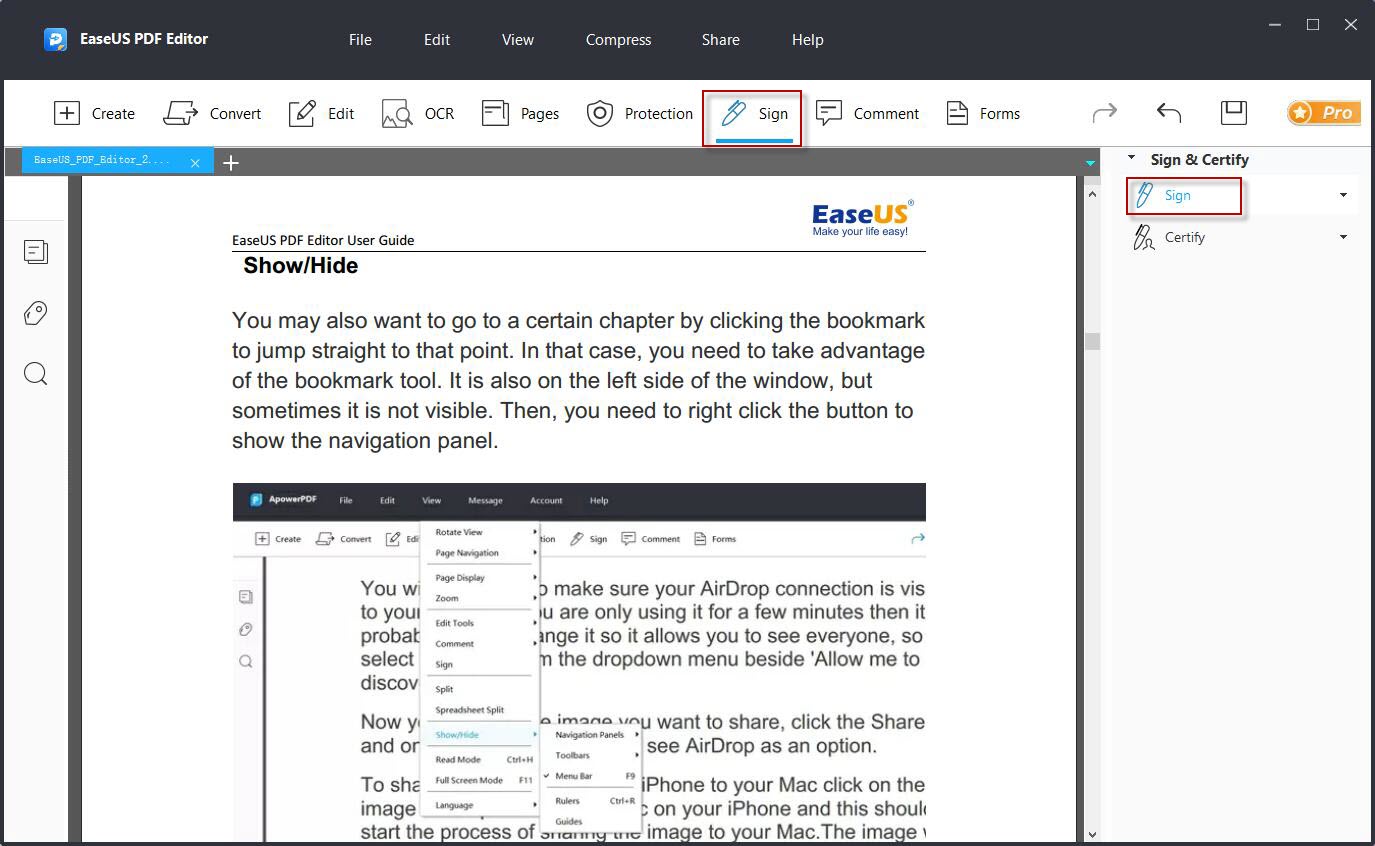Open the Create tool

(95, 113)
